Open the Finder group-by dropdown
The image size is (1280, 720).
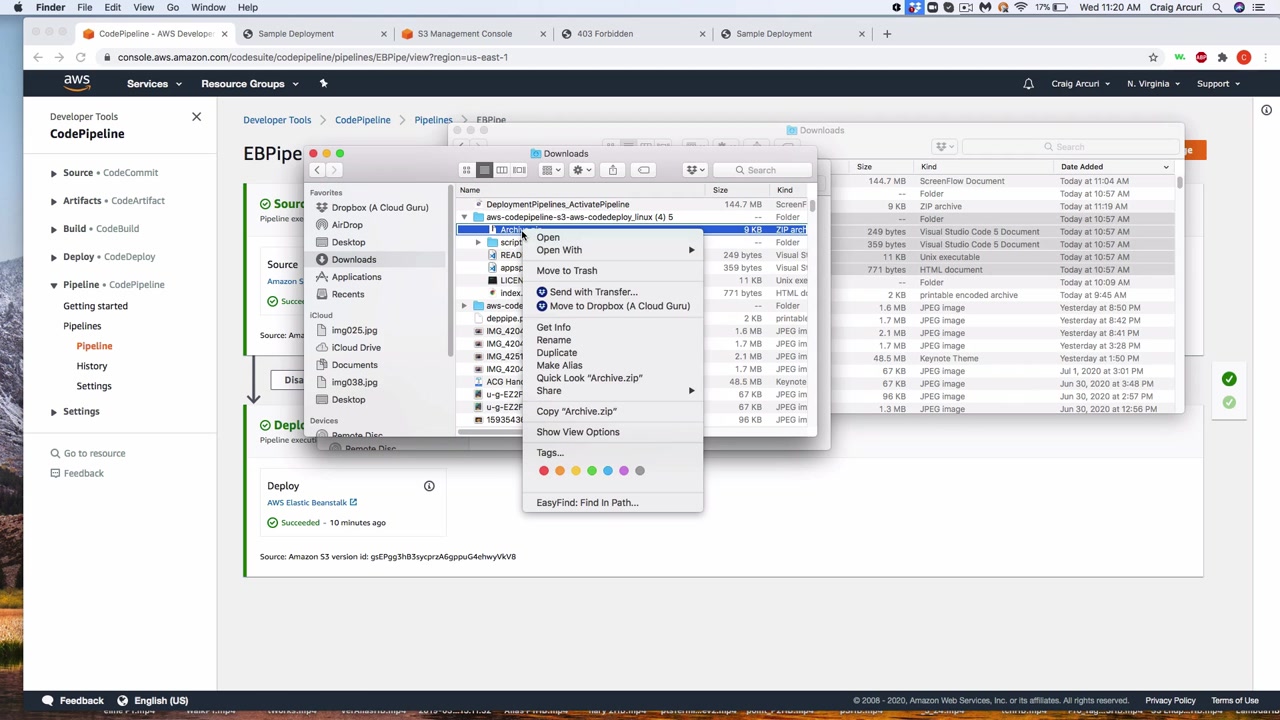[x=550, y=170]
